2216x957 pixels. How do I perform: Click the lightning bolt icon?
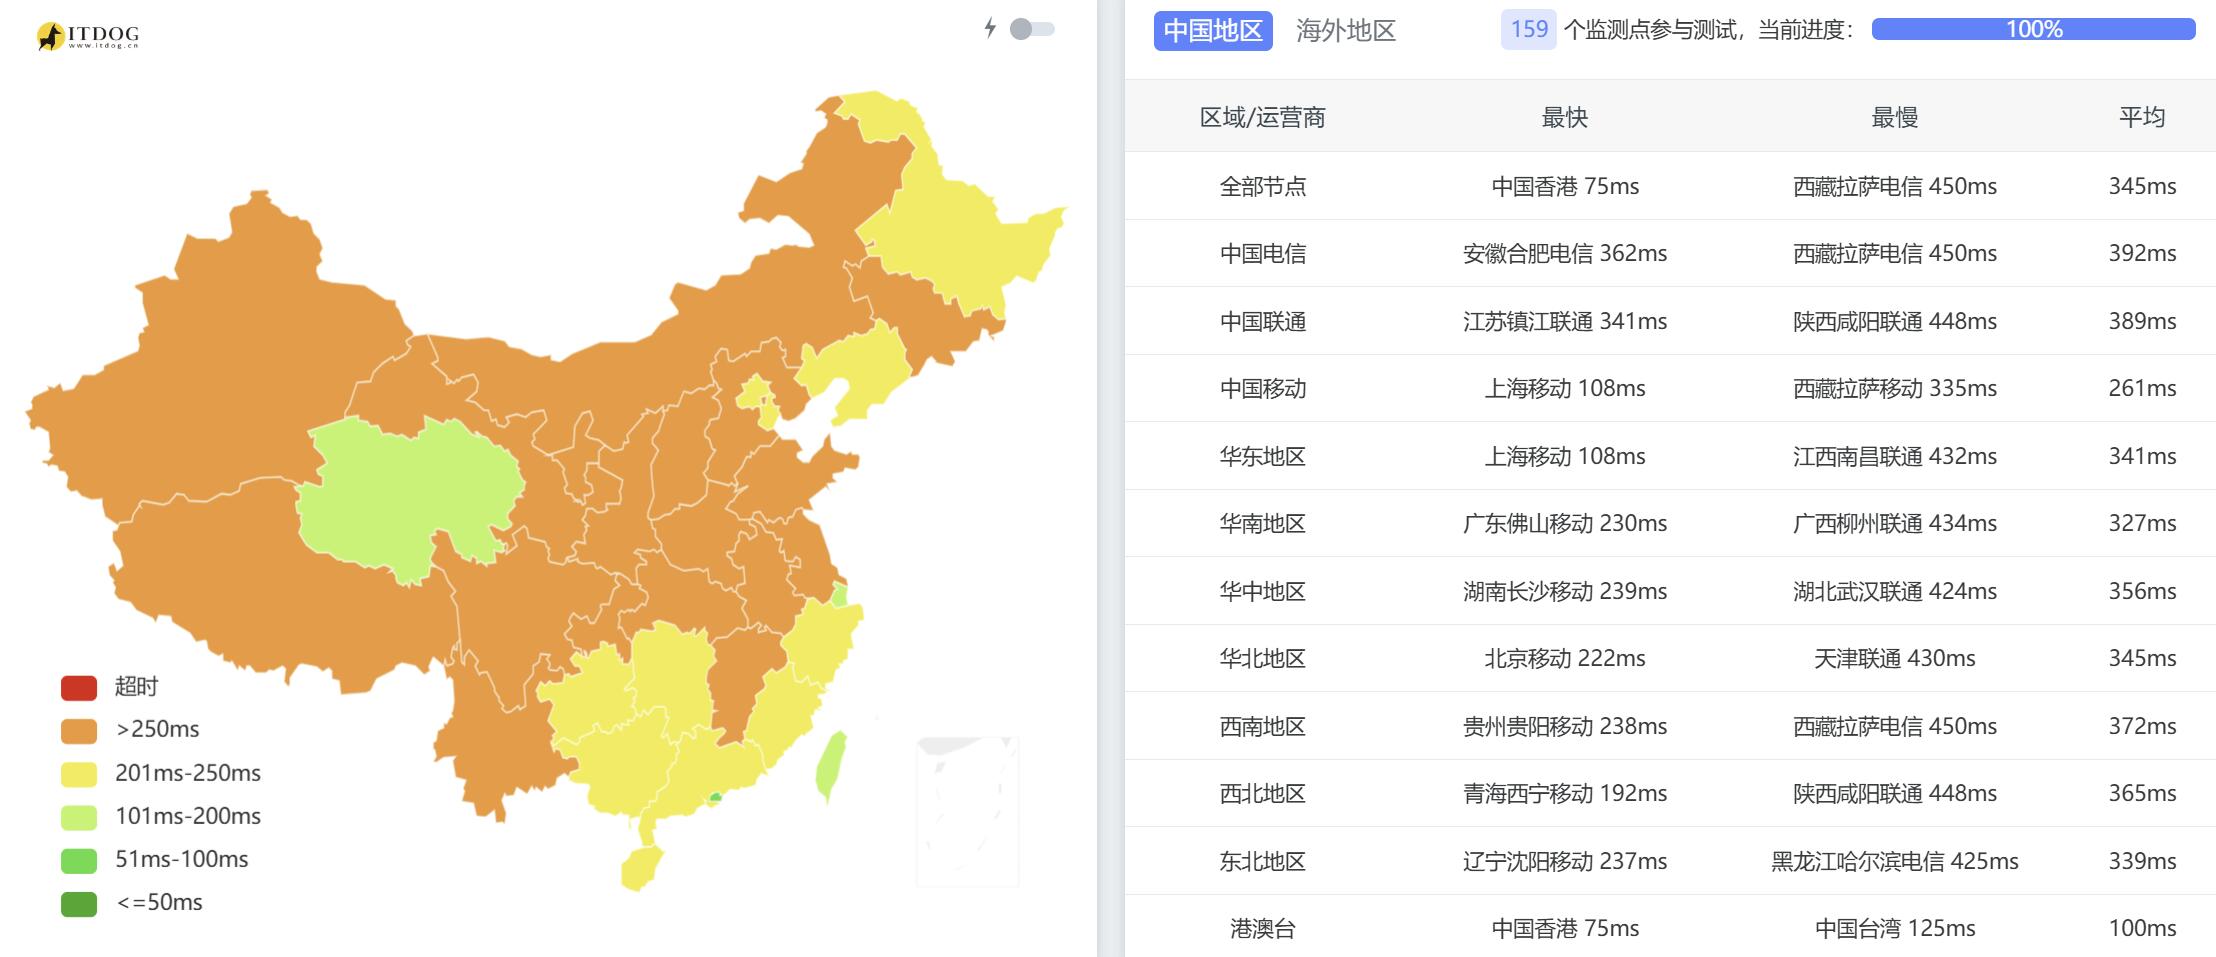990,30
